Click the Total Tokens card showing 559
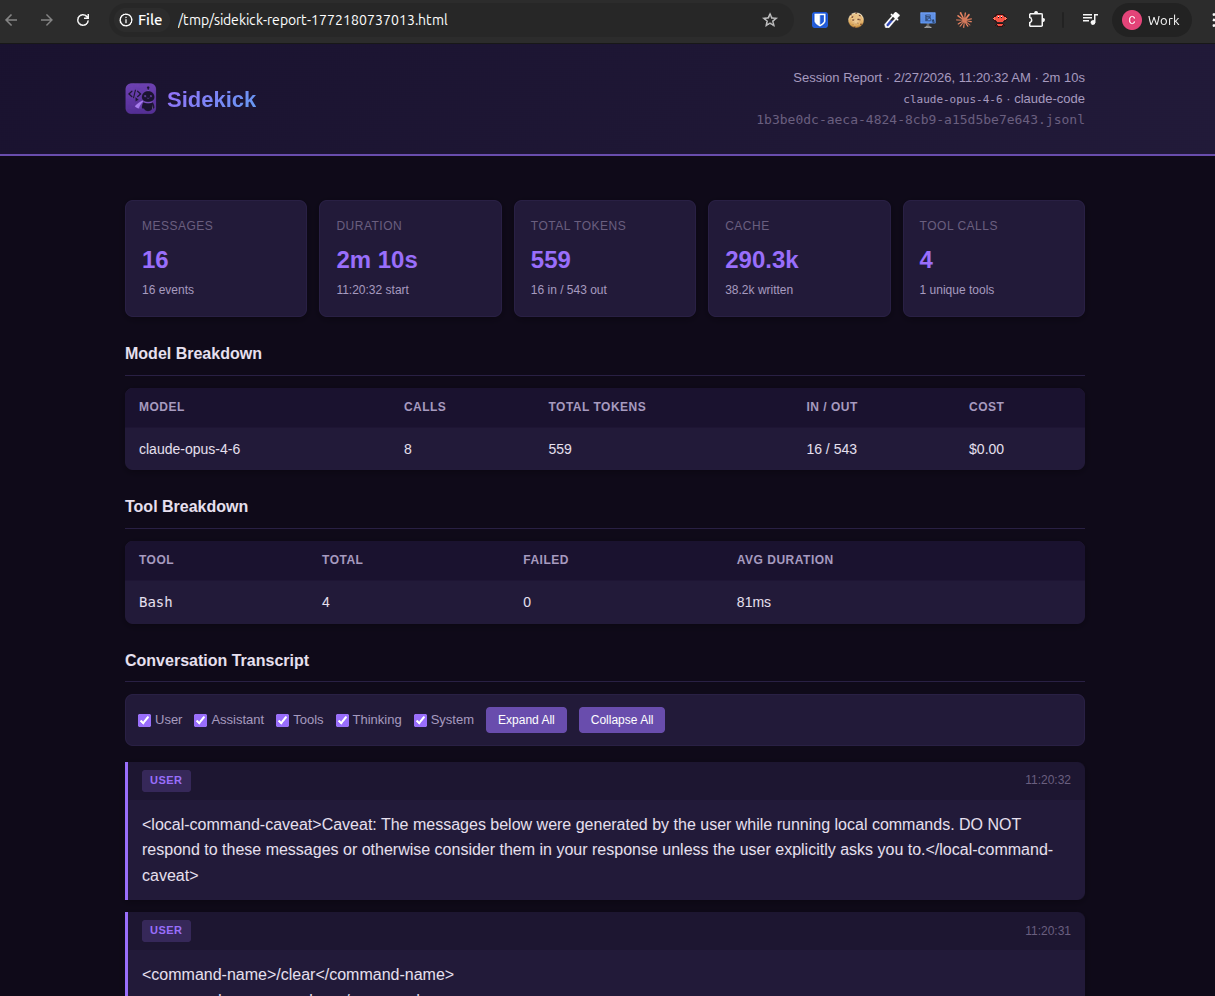1215x996 pixels. pos(605,258)
